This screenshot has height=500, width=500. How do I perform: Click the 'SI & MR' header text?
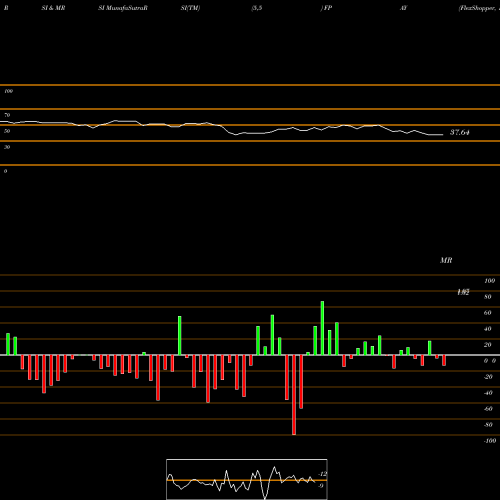tap(53, 8)
